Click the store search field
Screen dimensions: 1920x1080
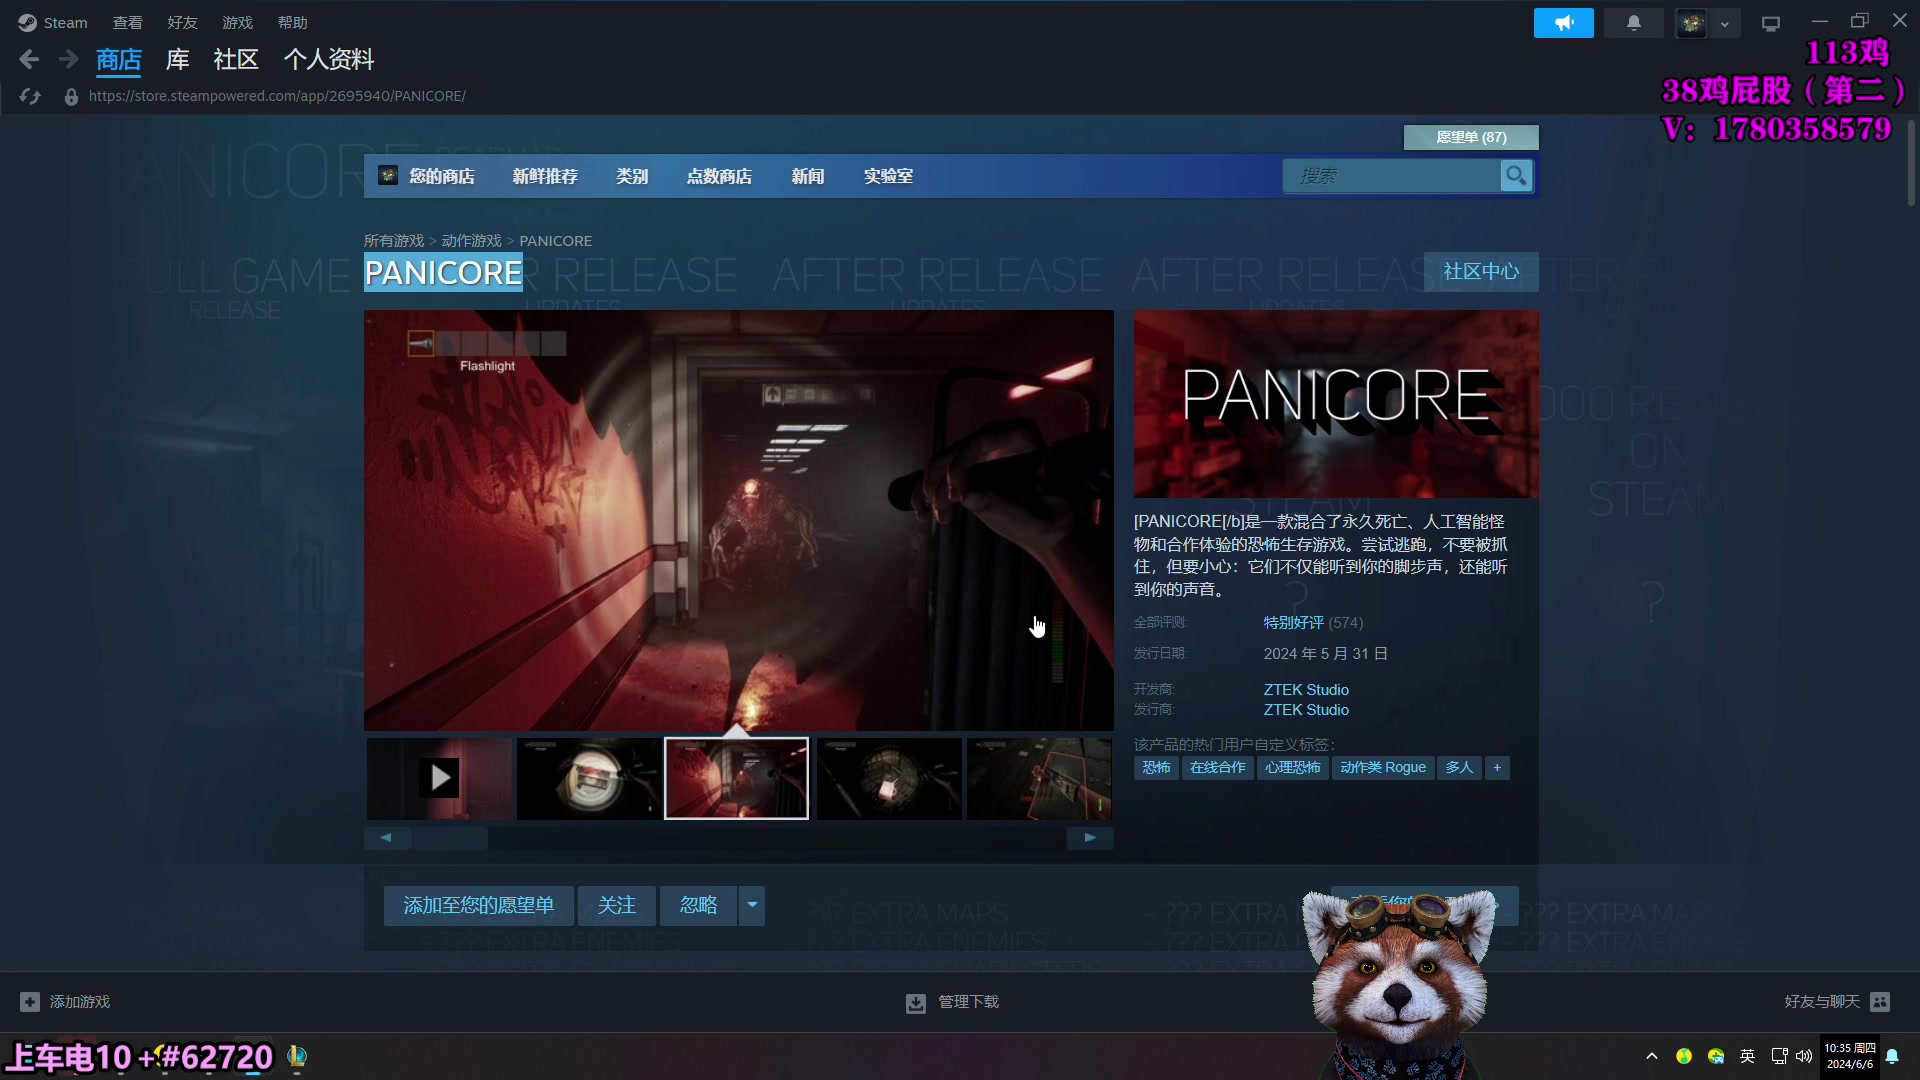pyautogui.click(x=1391, y=176)
